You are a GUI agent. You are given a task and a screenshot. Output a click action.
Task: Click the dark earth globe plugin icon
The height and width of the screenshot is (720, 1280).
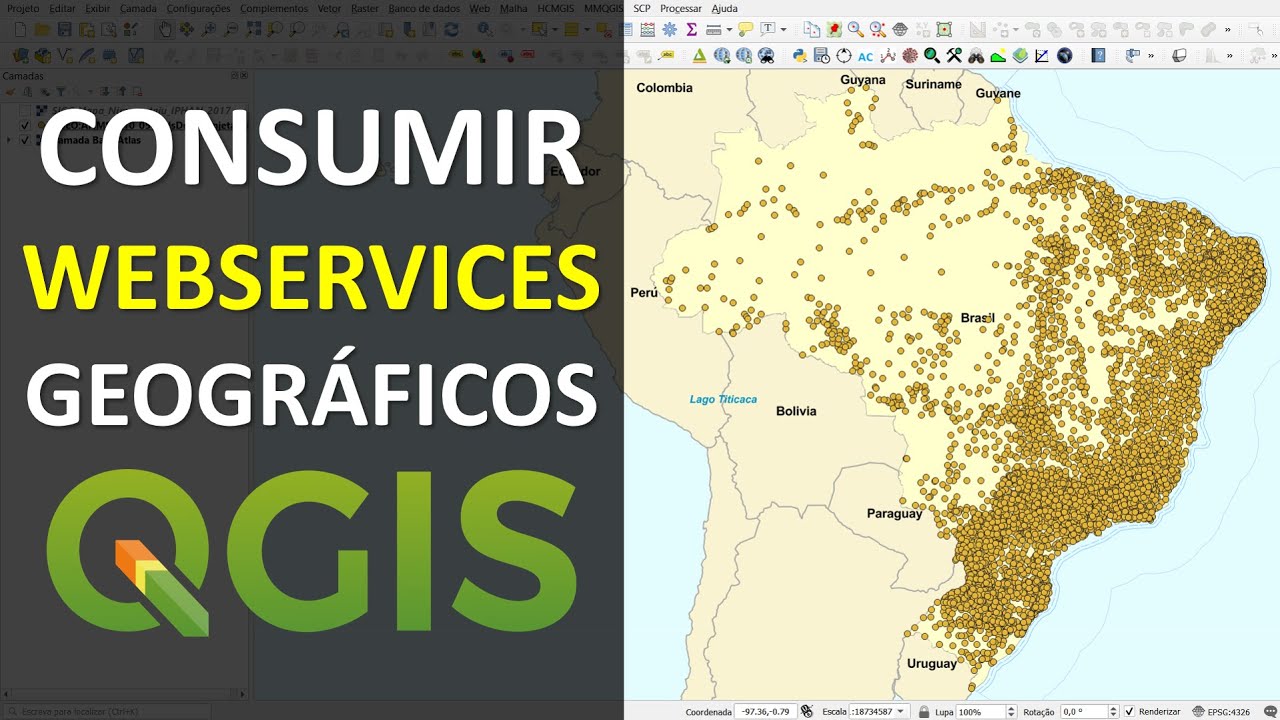point(1064,55)
